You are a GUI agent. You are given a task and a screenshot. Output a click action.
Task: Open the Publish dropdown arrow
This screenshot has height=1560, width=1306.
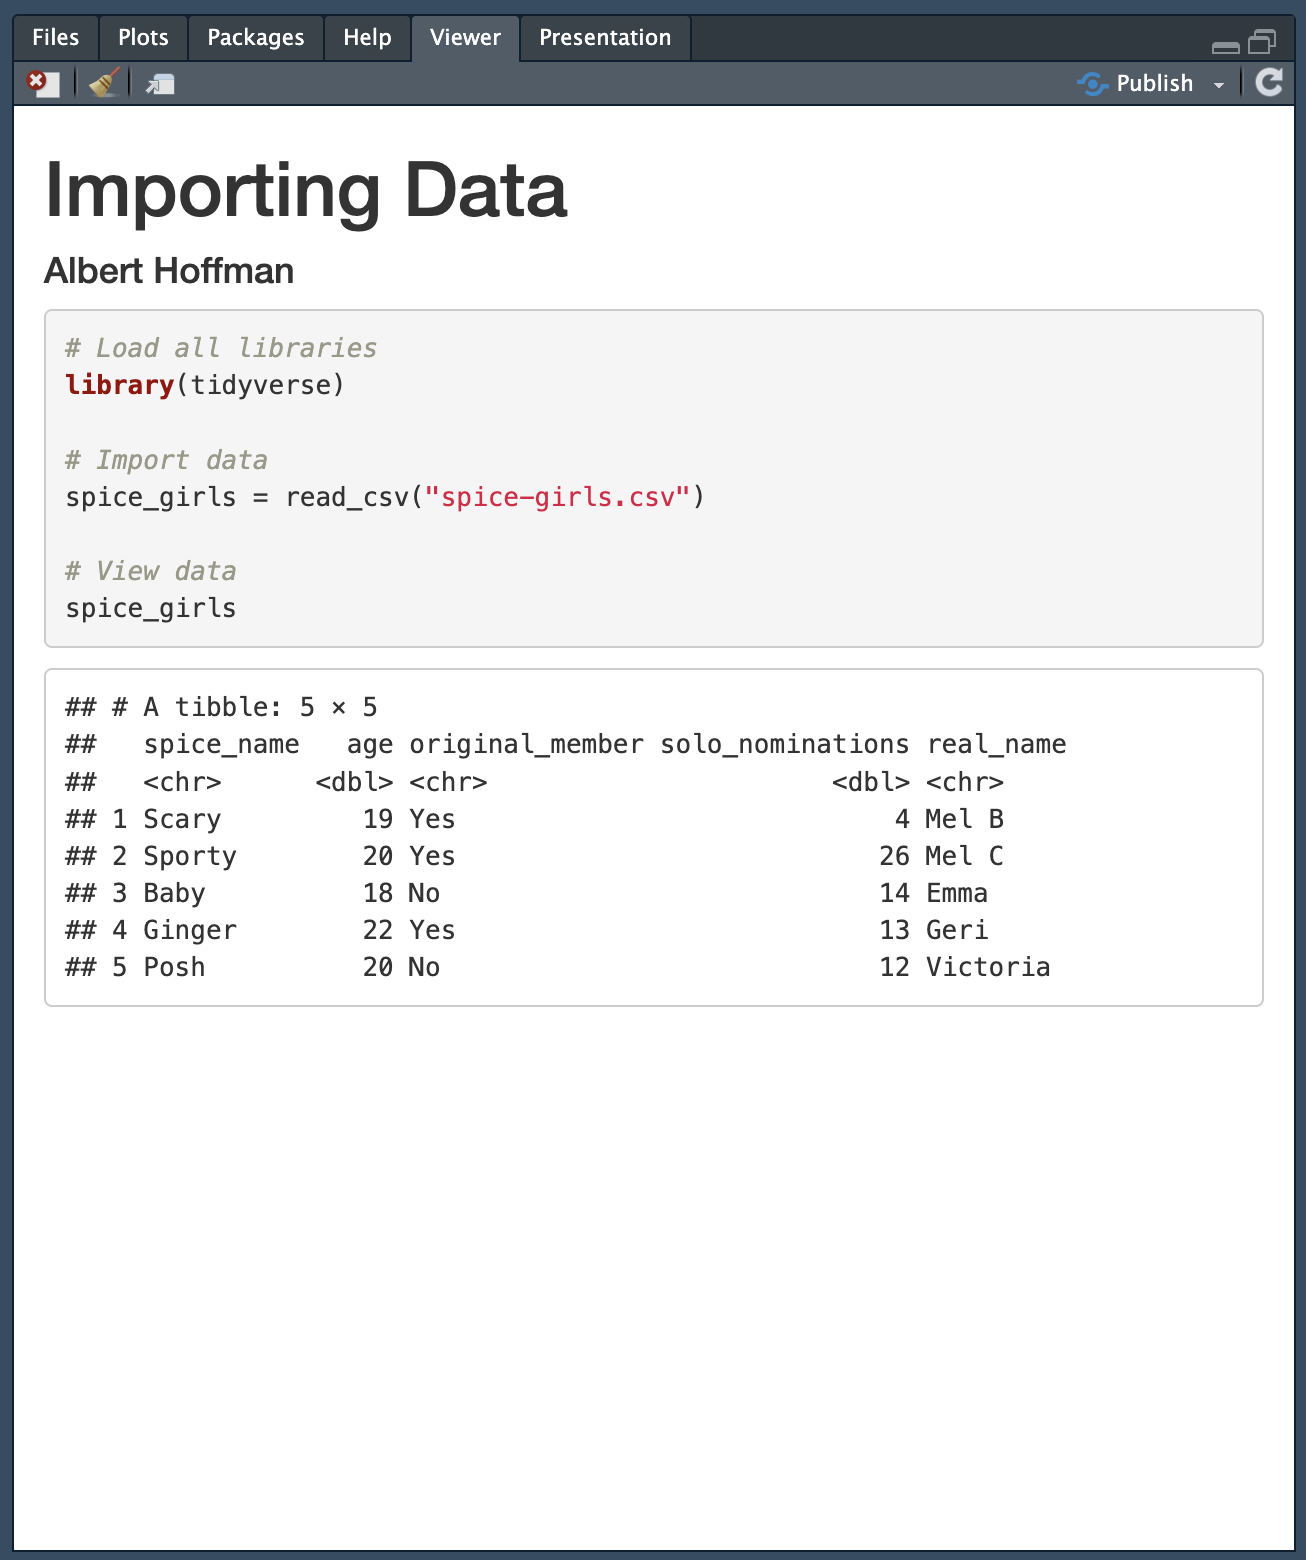click(x=1219, y=85)
